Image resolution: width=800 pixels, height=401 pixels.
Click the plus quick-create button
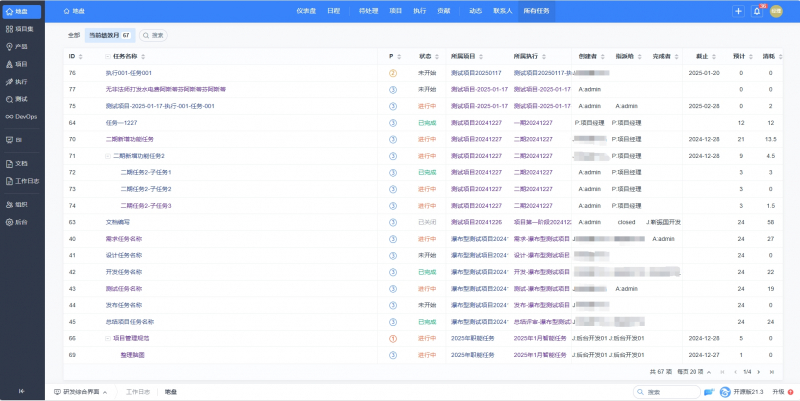[x=738, y=11]
